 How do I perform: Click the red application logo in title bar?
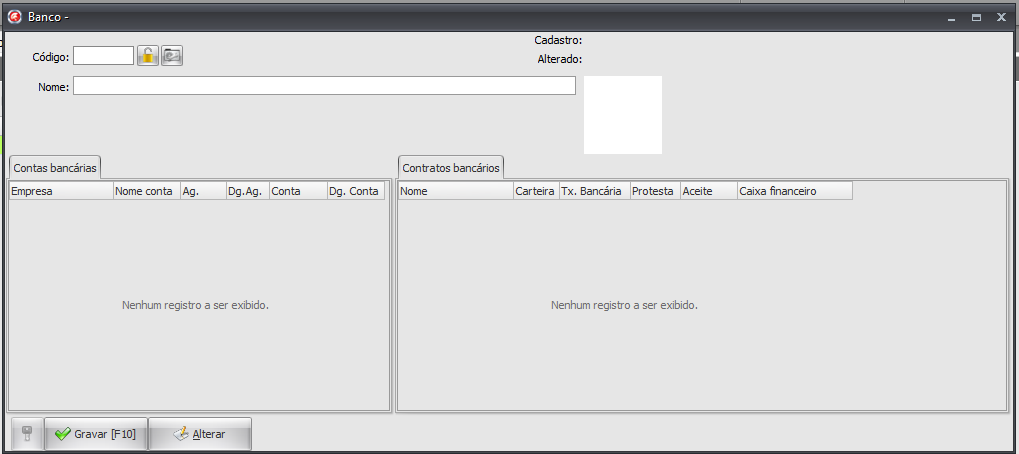tap(15, 18)
